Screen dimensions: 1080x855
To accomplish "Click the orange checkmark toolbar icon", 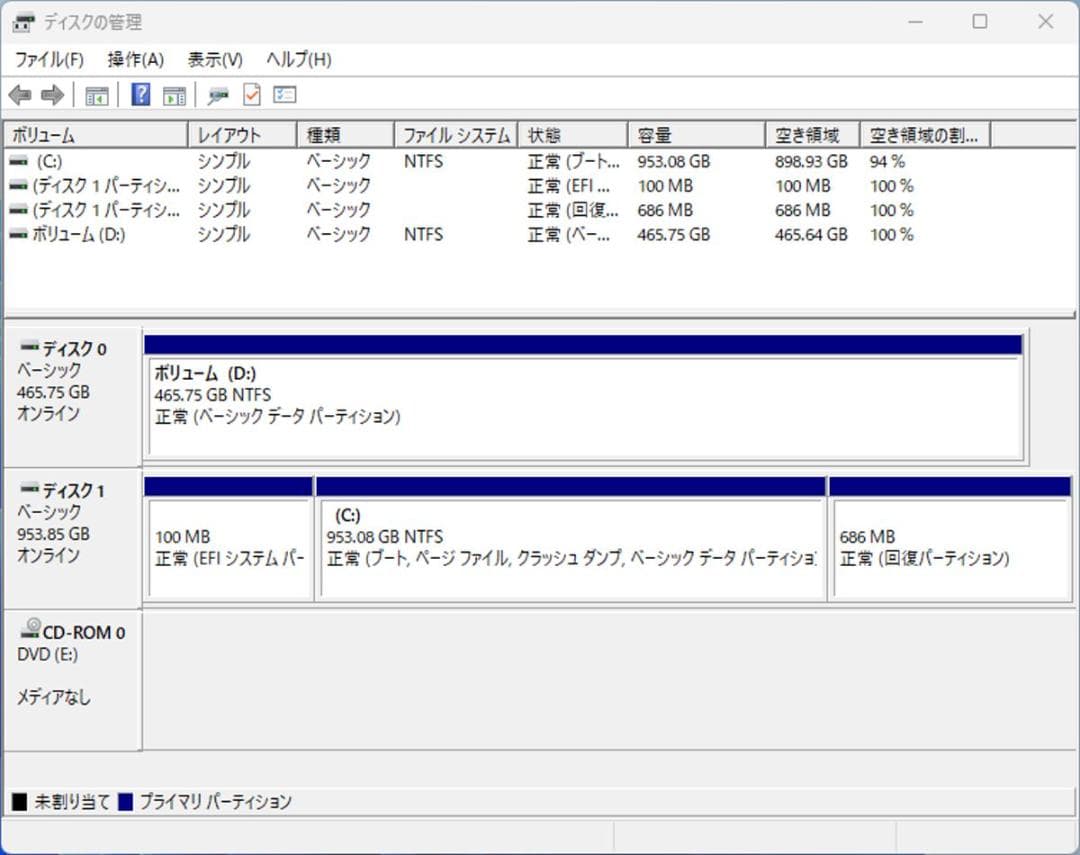I will click(x=251, y=94).
